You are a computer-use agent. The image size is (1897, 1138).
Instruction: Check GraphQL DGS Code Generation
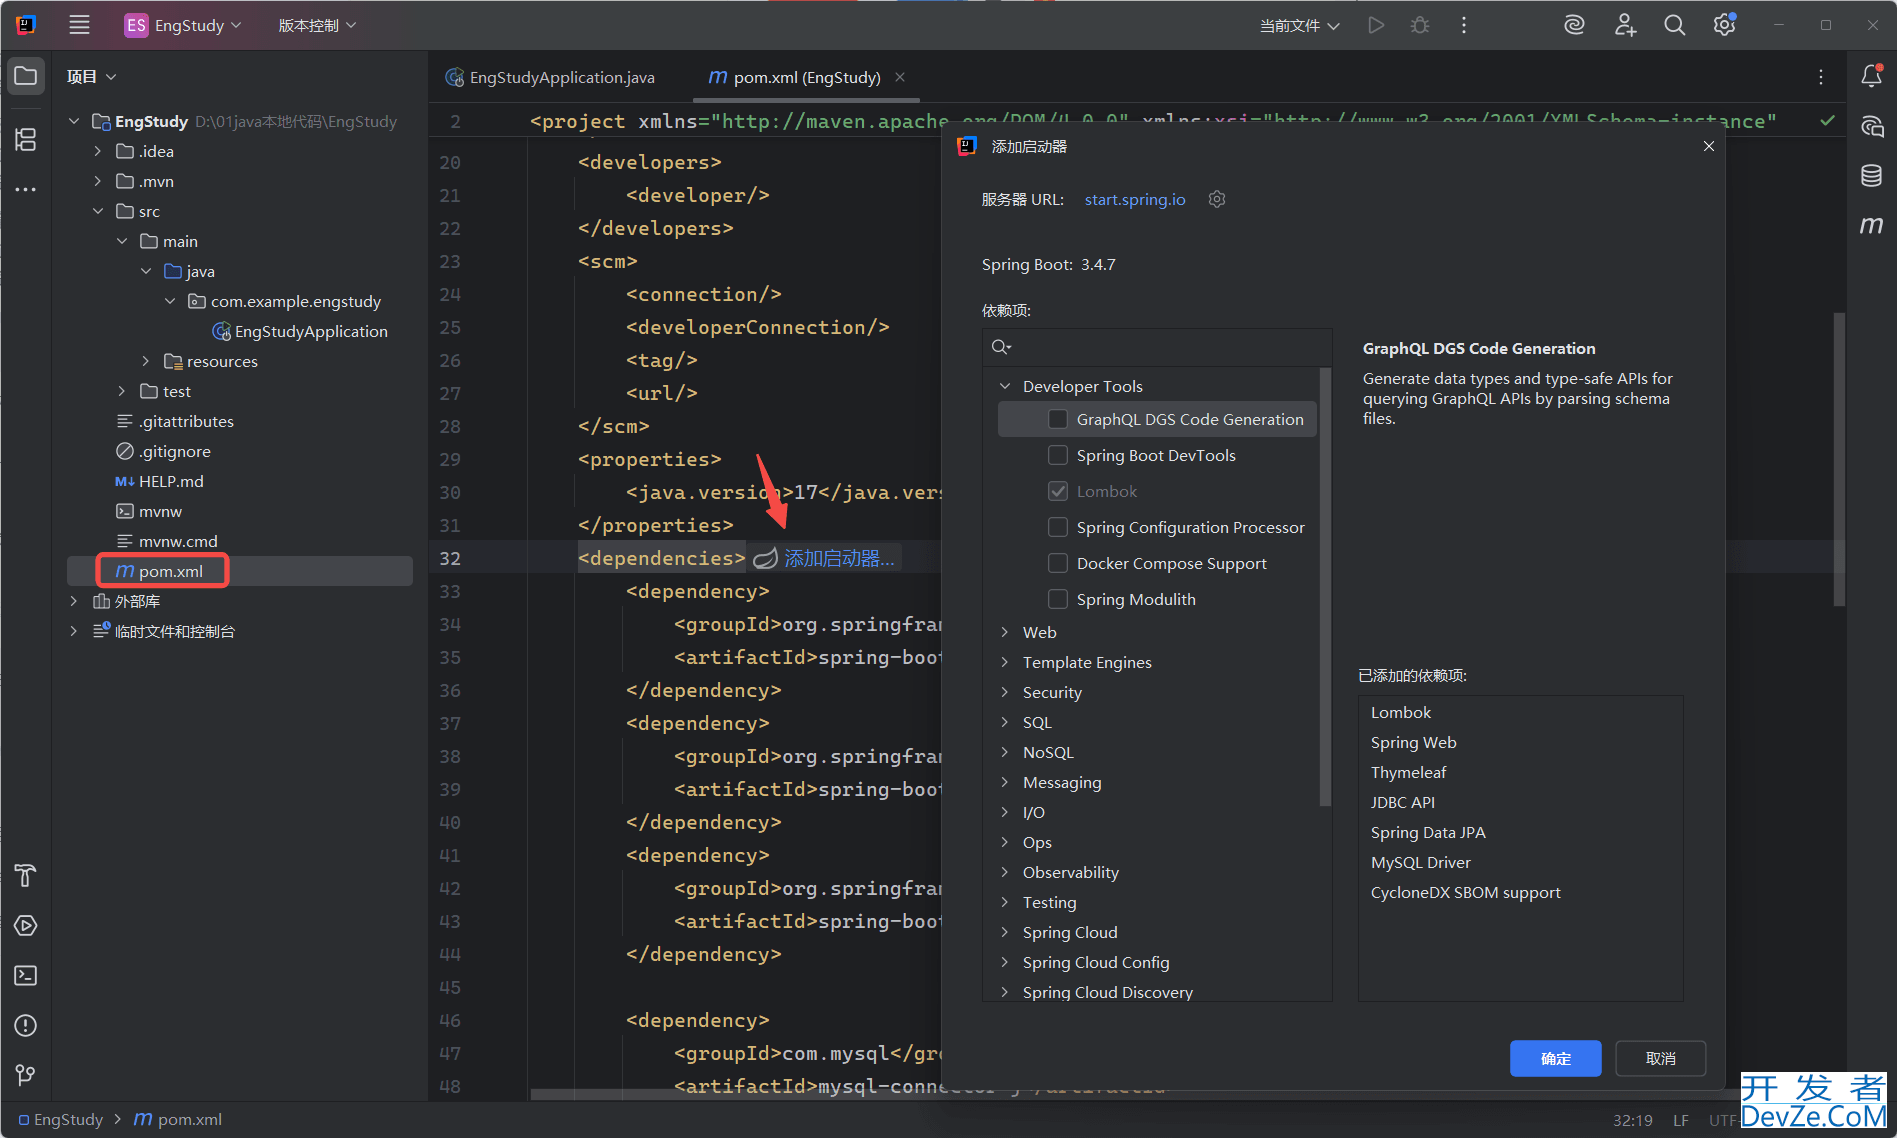(x=1057, y=419)
